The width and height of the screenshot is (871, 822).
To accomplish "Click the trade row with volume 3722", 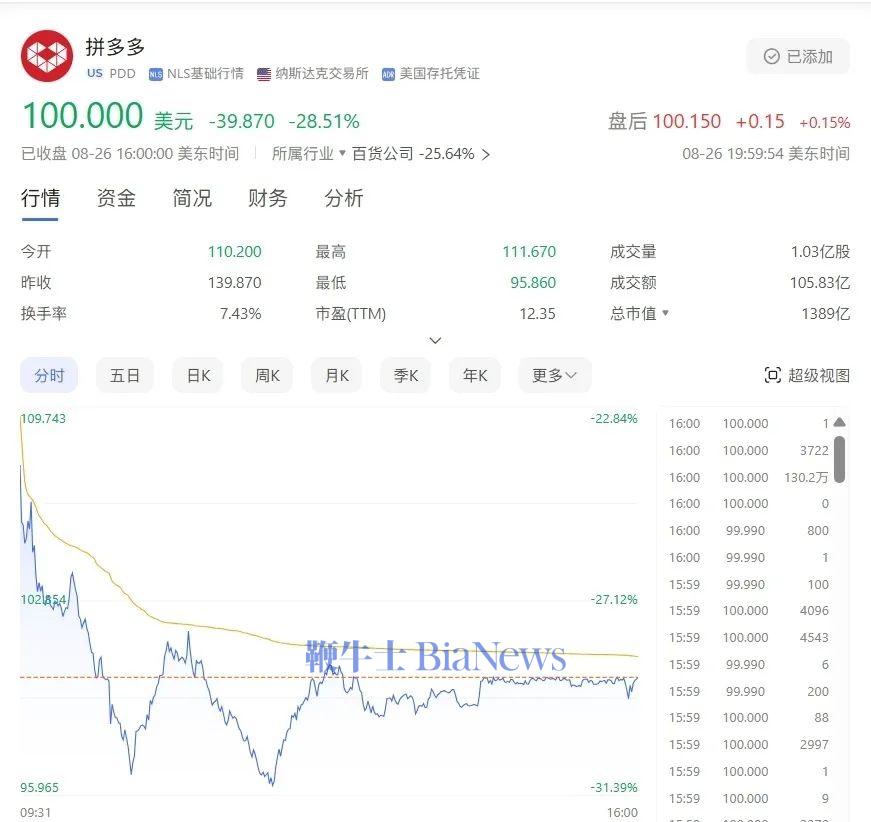I will coord(748,450).
